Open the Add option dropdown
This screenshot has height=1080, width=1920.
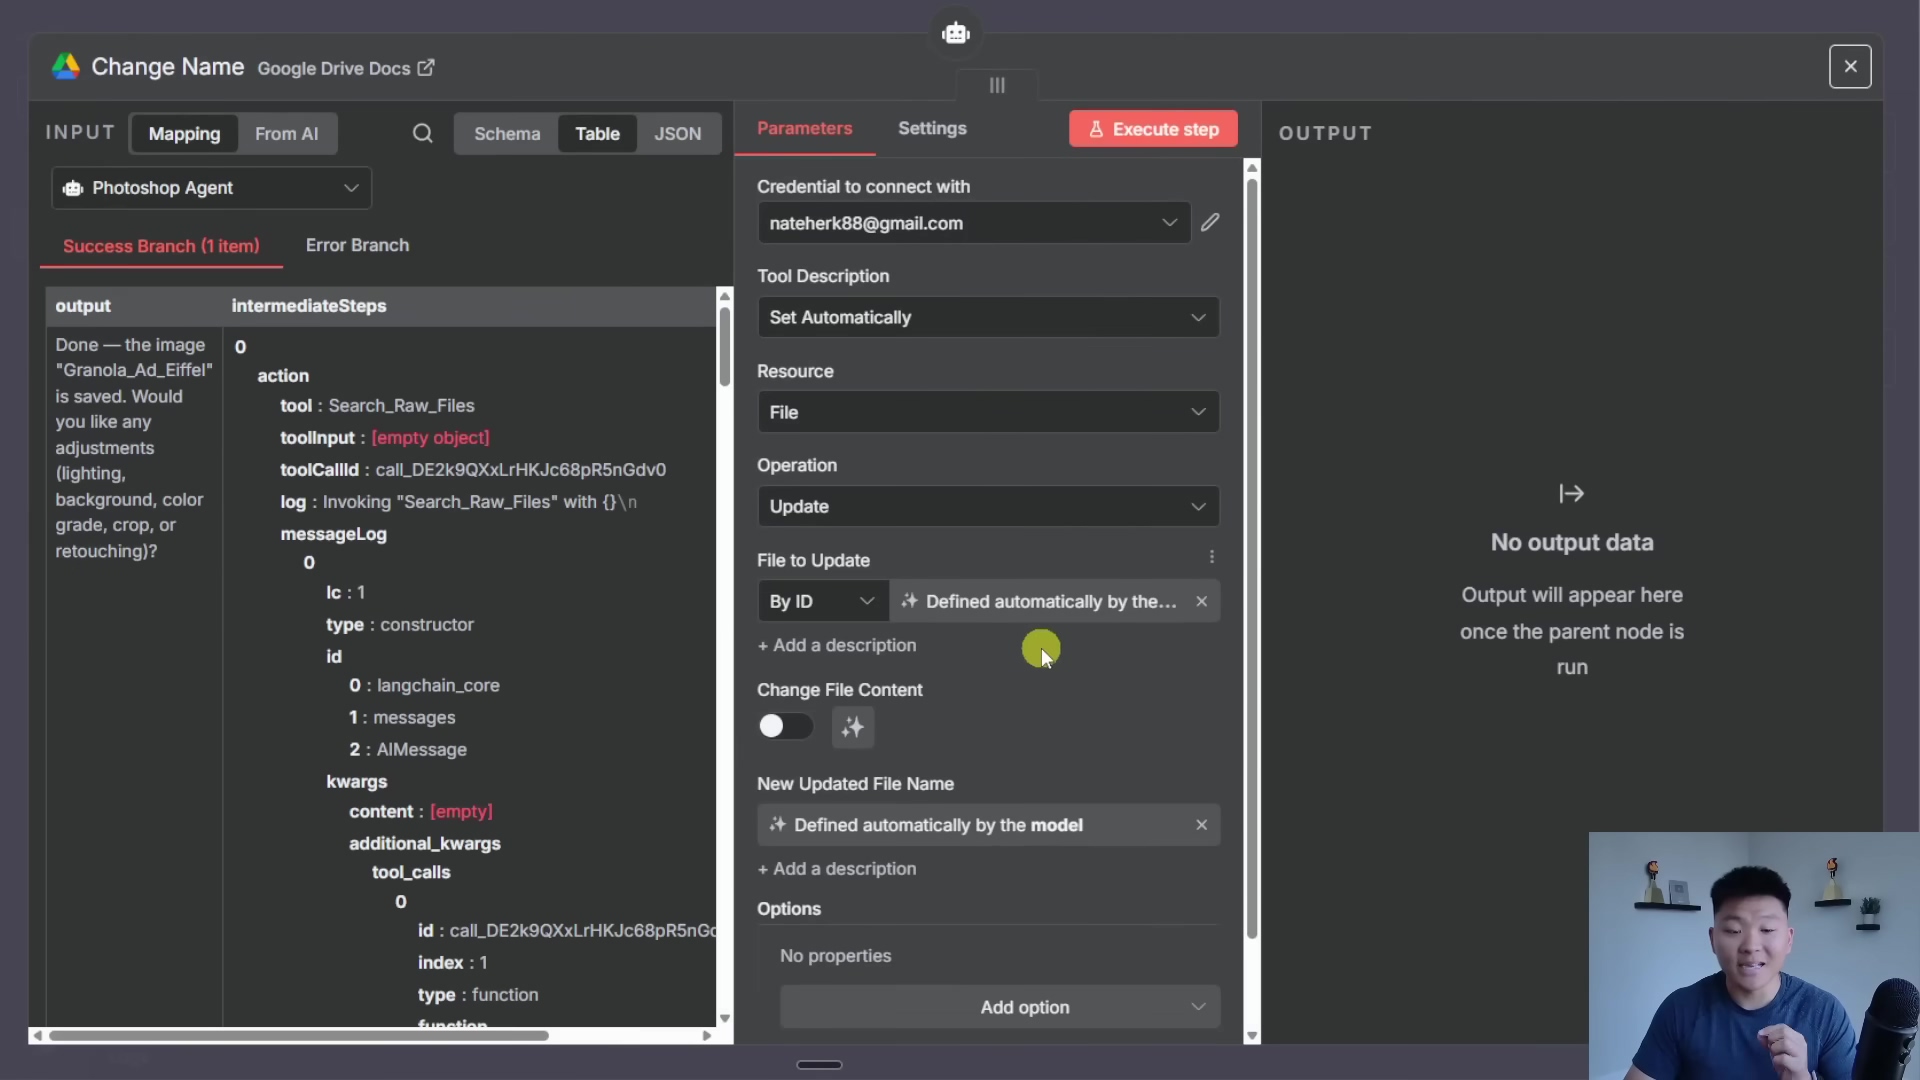click(x=1000, y=1007)
